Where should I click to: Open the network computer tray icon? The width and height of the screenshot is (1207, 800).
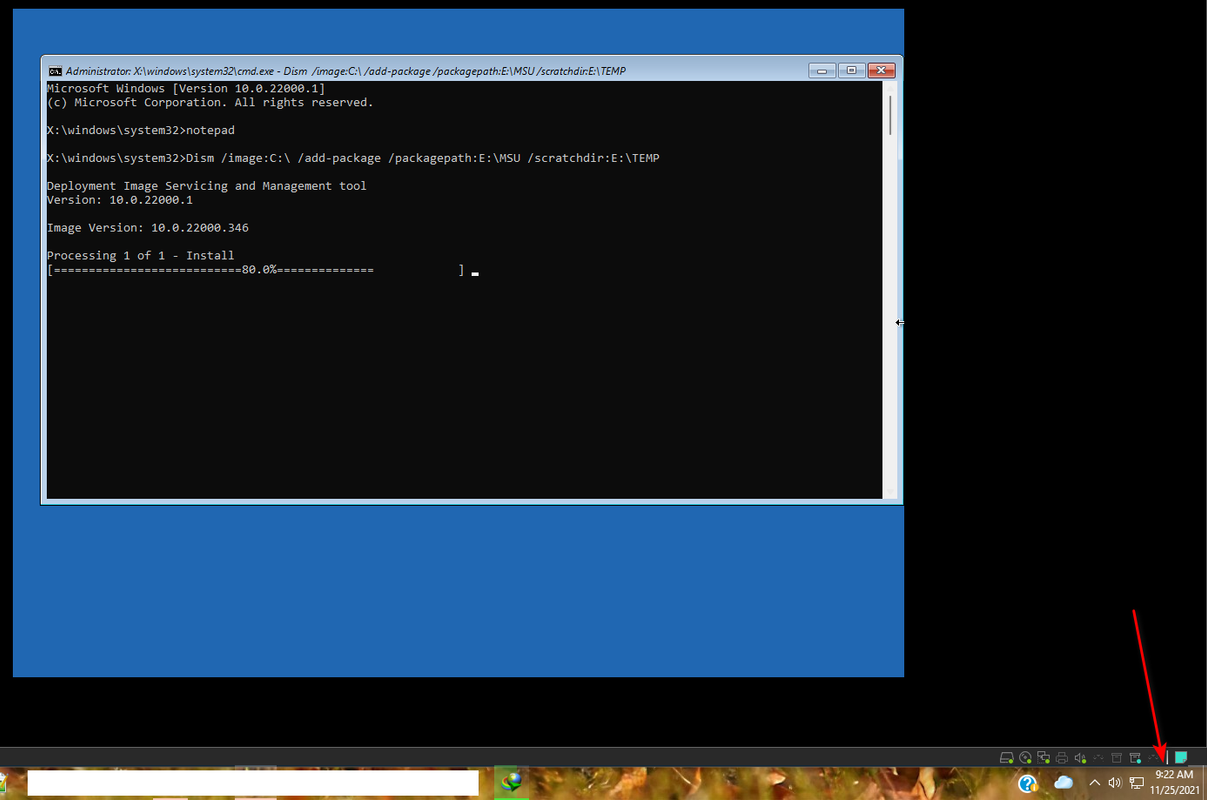click(x=1137, y=783)
